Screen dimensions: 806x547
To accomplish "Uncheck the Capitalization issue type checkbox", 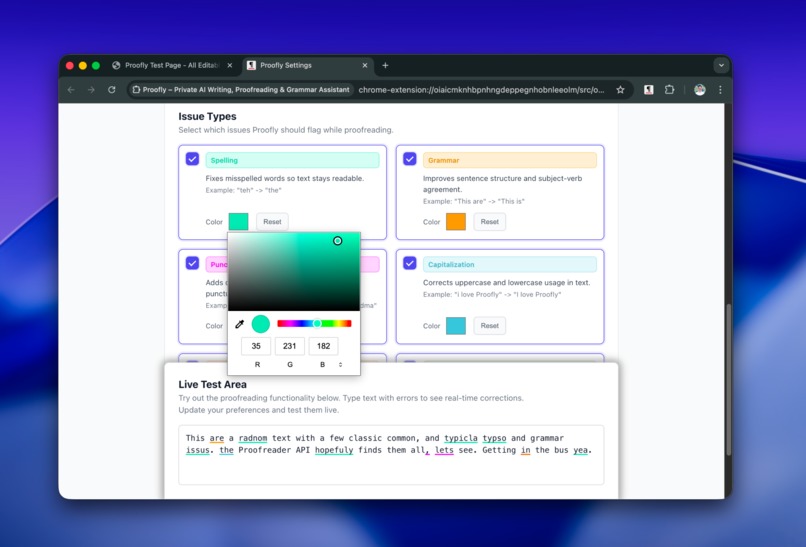I will (x=410, y=263).
